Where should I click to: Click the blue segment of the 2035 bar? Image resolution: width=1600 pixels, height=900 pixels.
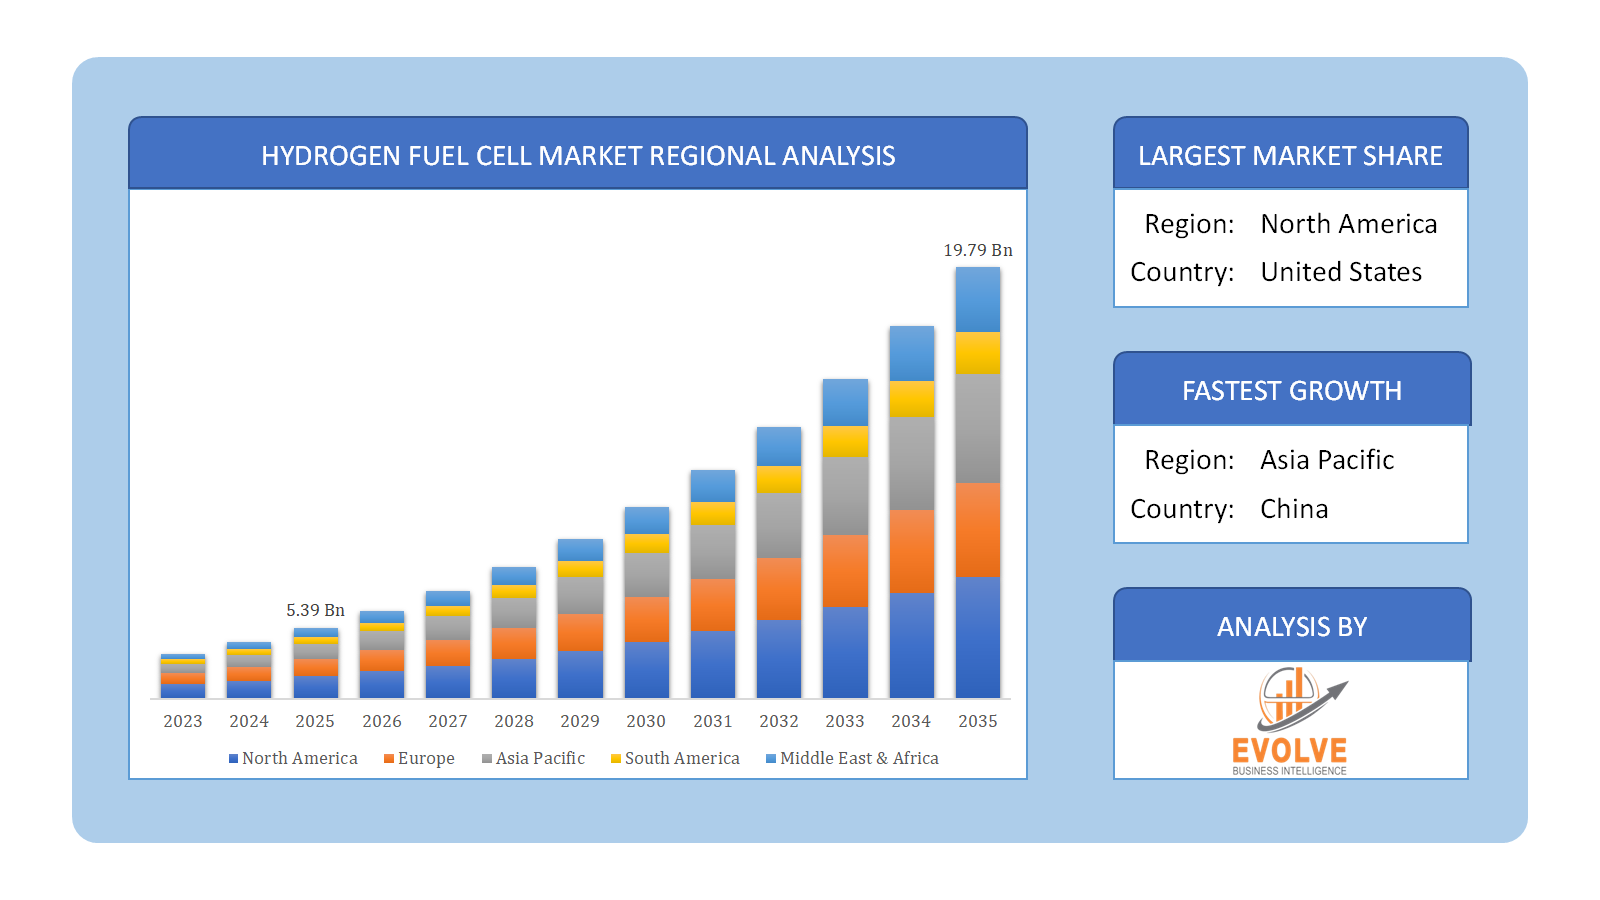tap(977, 635)
